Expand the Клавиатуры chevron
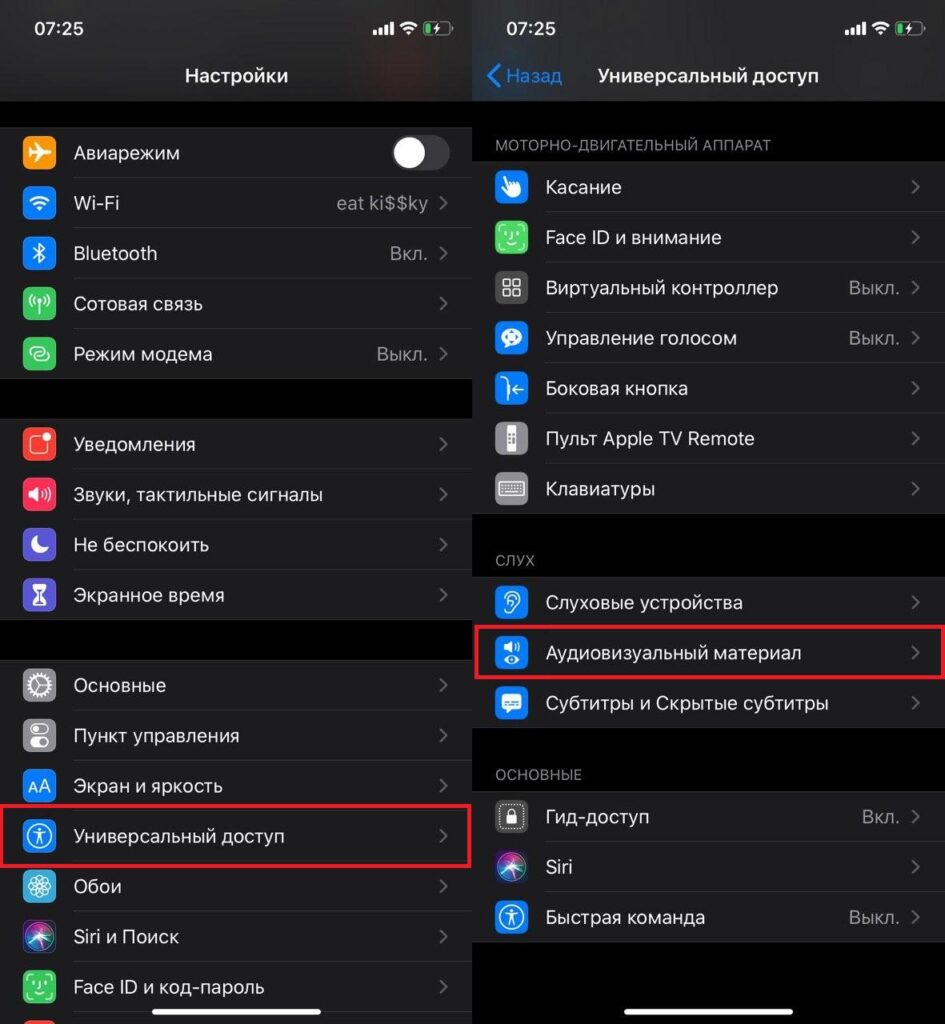 (x=916, y=488)
